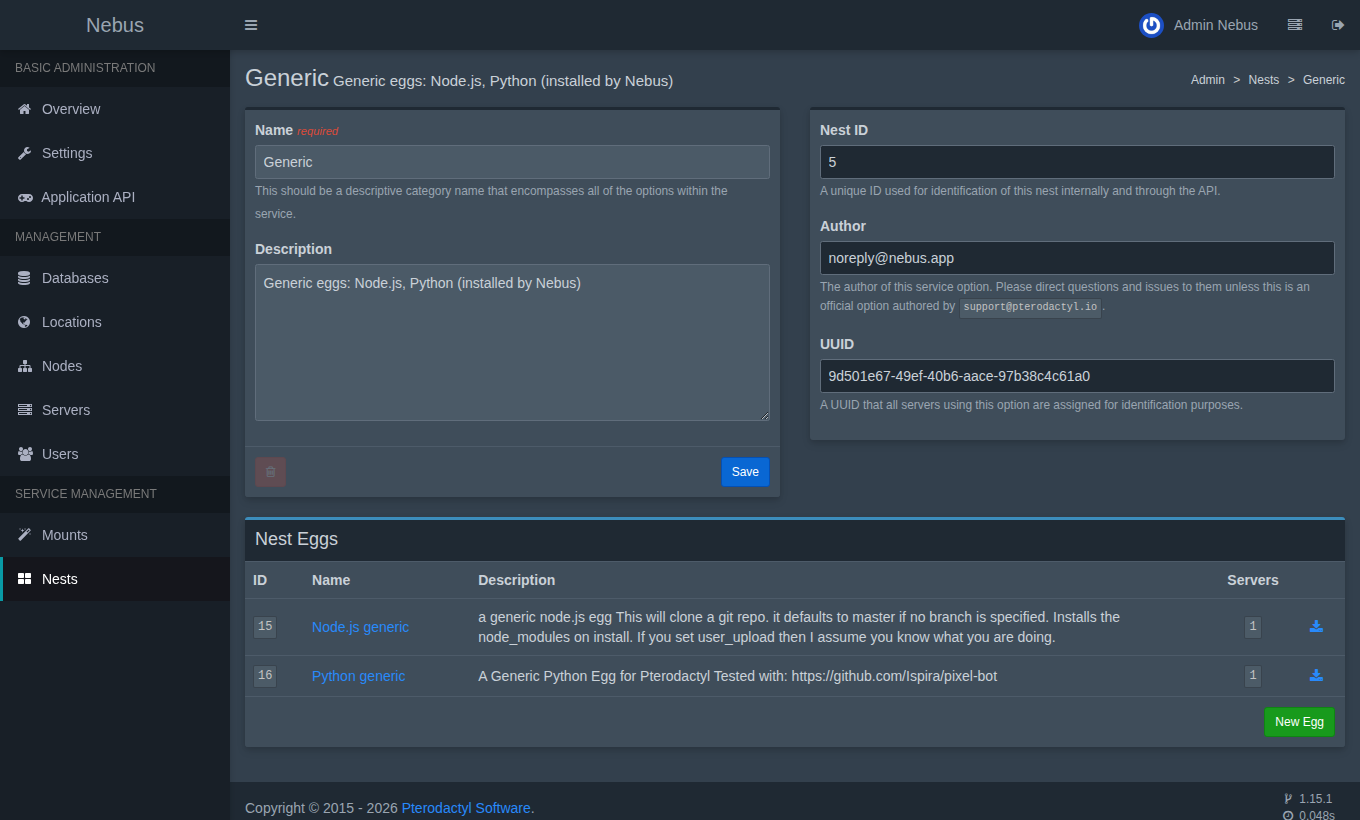1360x820 pixels.
Task: Open Servers from the sidebar
Action: click(115, 410)
